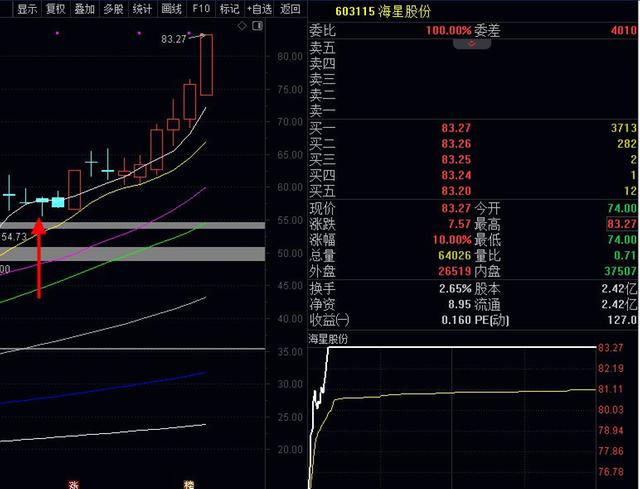Select the 买五 price 83.20
640x489 pixels.
coord(456,191)
